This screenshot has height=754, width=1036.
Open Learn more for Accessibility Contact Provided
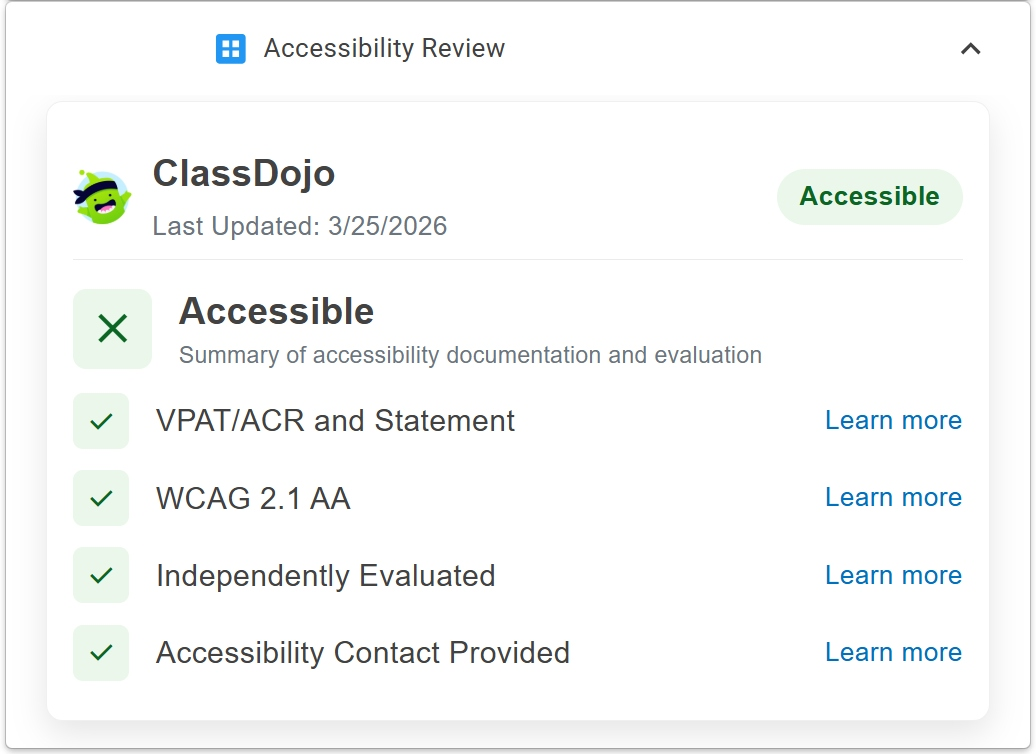(x=893, y=653)
